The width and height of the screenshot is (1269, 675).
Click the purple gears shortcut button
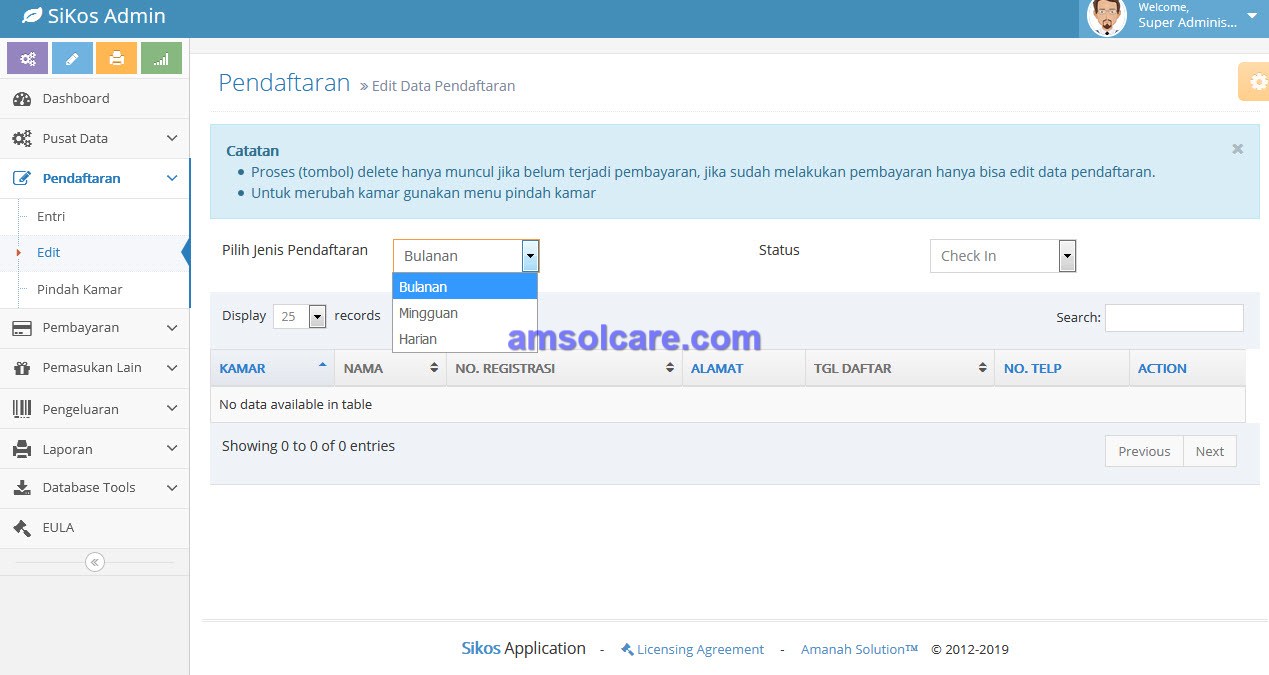pos(27,58)
